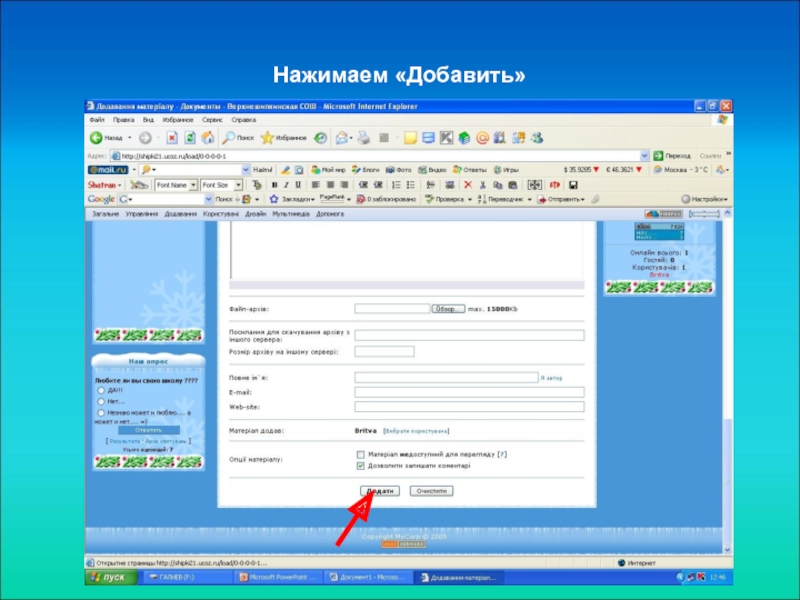800x600 pixels.
Task: Toggle Underline in Shatran toolbar
Action: (x=298, y=185)
